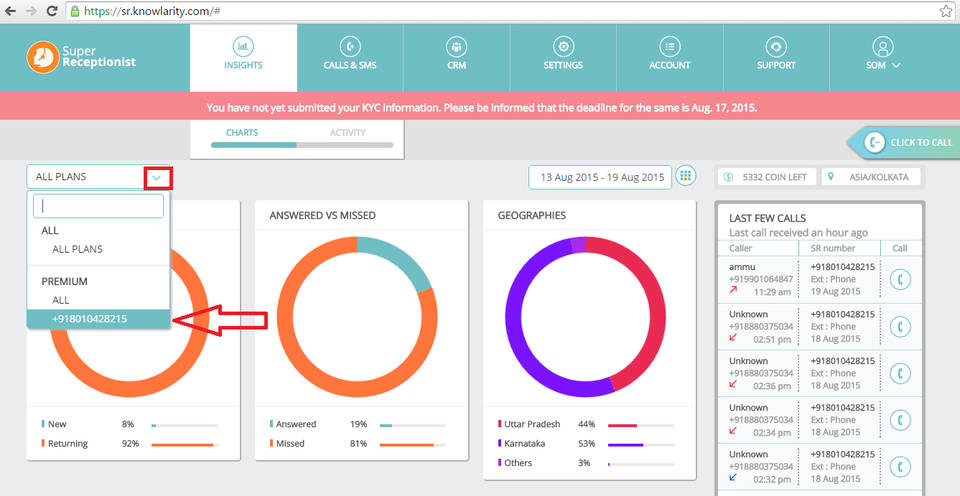Type in the plans dropdown search field

98,206
